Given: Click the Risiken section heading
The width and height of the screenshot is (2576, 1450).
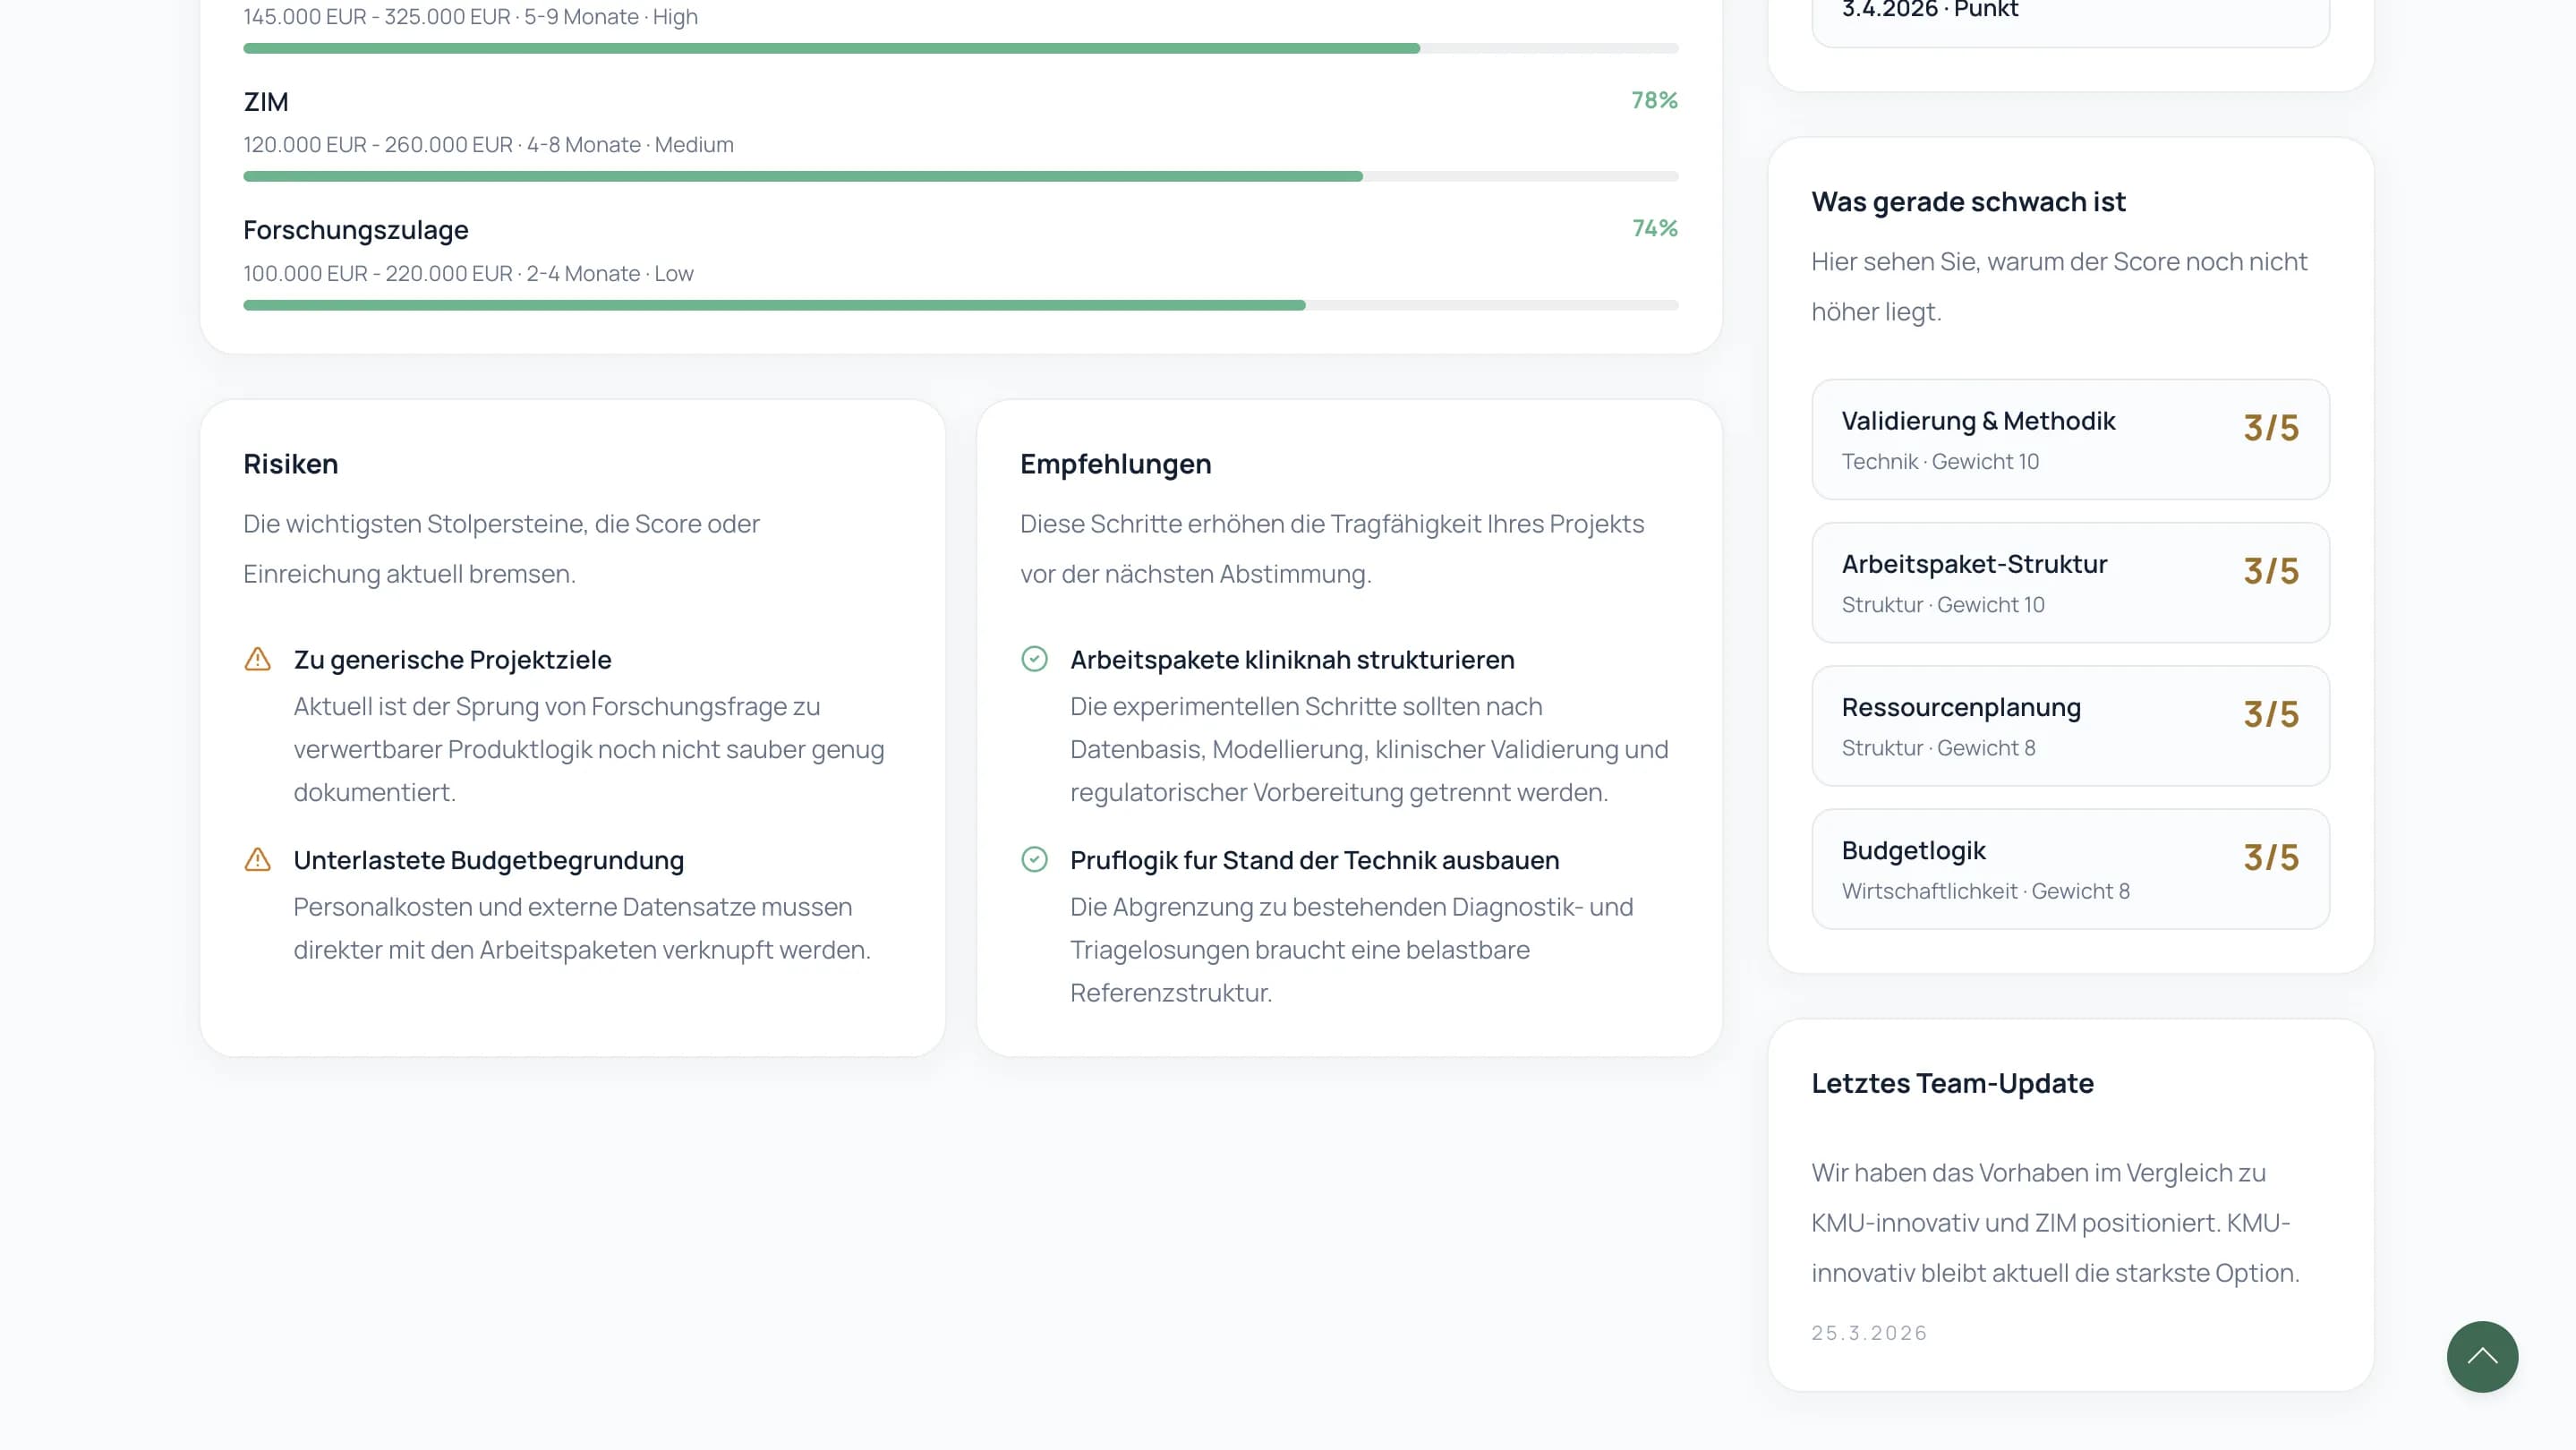Looking at the screenshot, I should pos(291,464).
